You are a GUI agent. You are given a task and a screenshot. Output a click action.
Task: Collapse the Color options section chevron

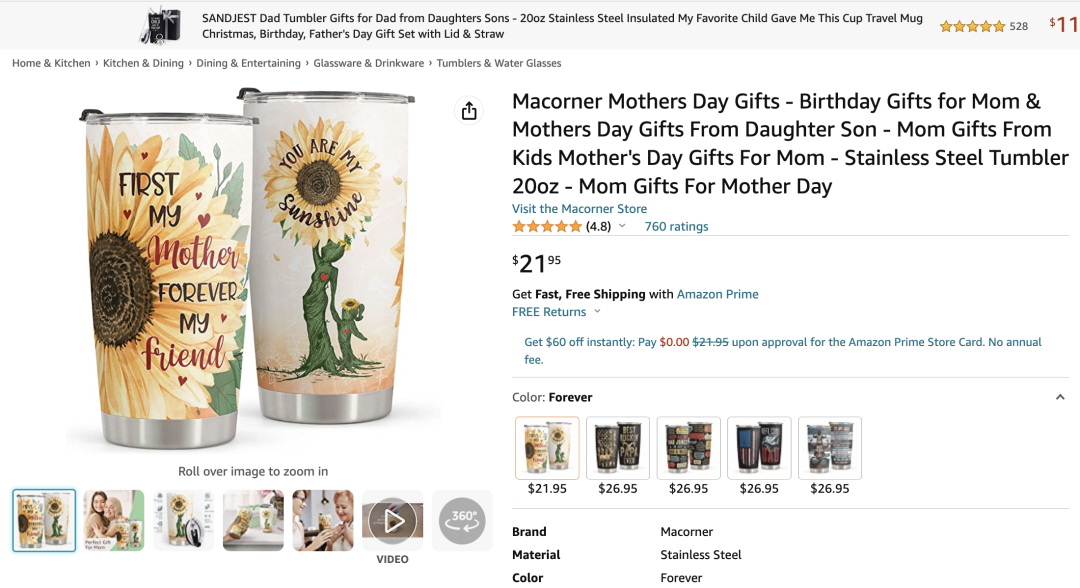(x=1060, y=397)
